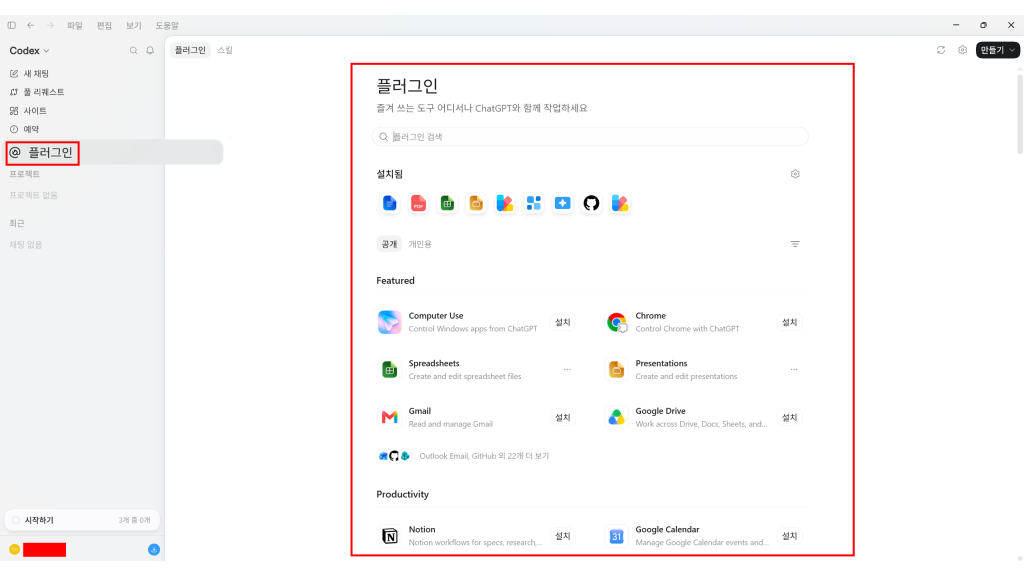
Task: Click the Google Calendar plugin icon
Action: [616, 536]
